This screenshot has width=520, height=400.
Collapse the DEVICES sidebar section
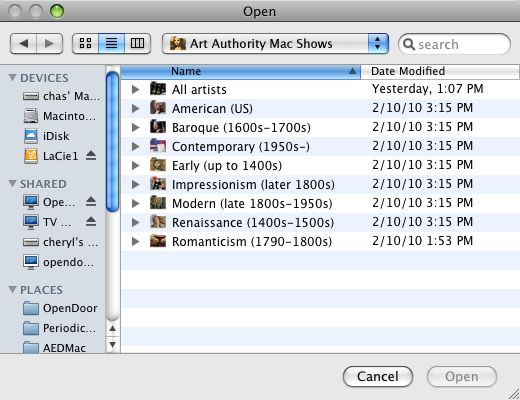(x=12, y=78)
